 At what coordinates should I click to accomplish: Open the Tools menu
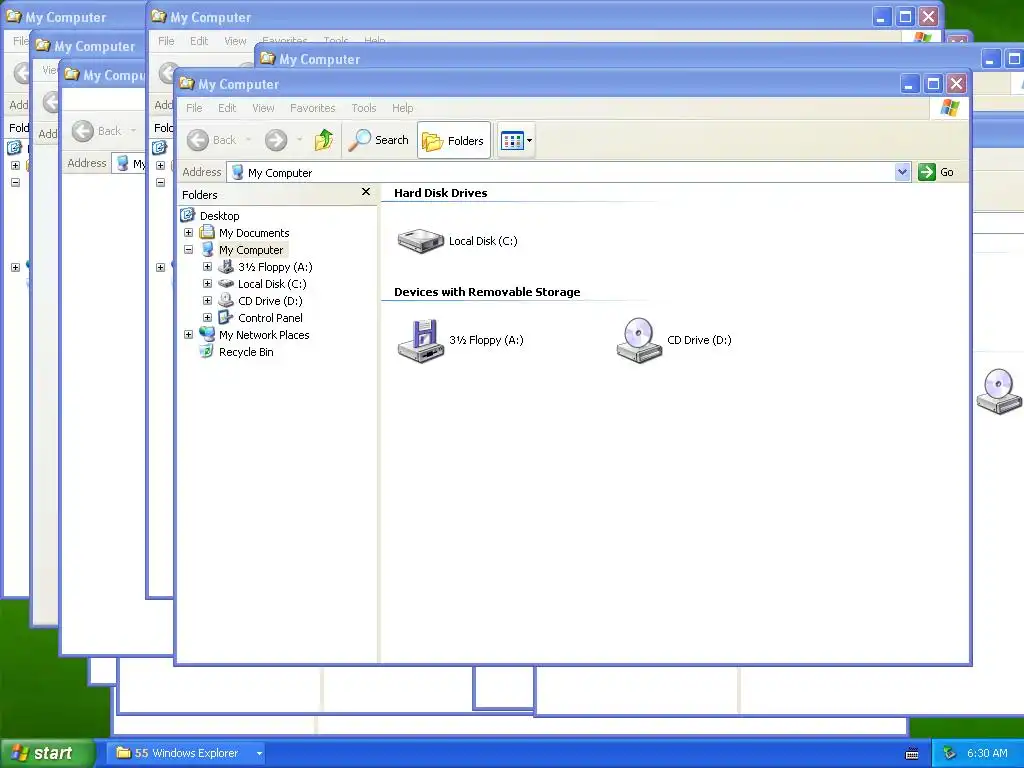364,108
